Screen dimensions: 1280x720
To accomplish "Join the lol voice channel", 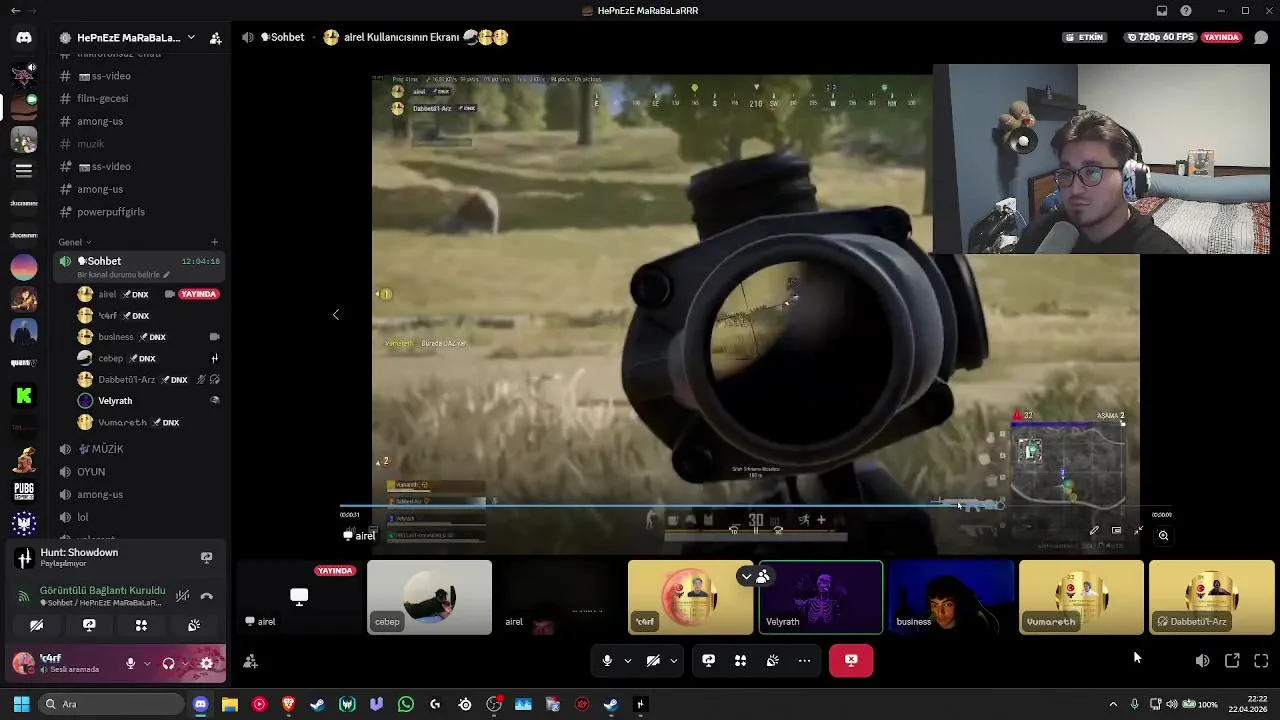I will (83, 517).
